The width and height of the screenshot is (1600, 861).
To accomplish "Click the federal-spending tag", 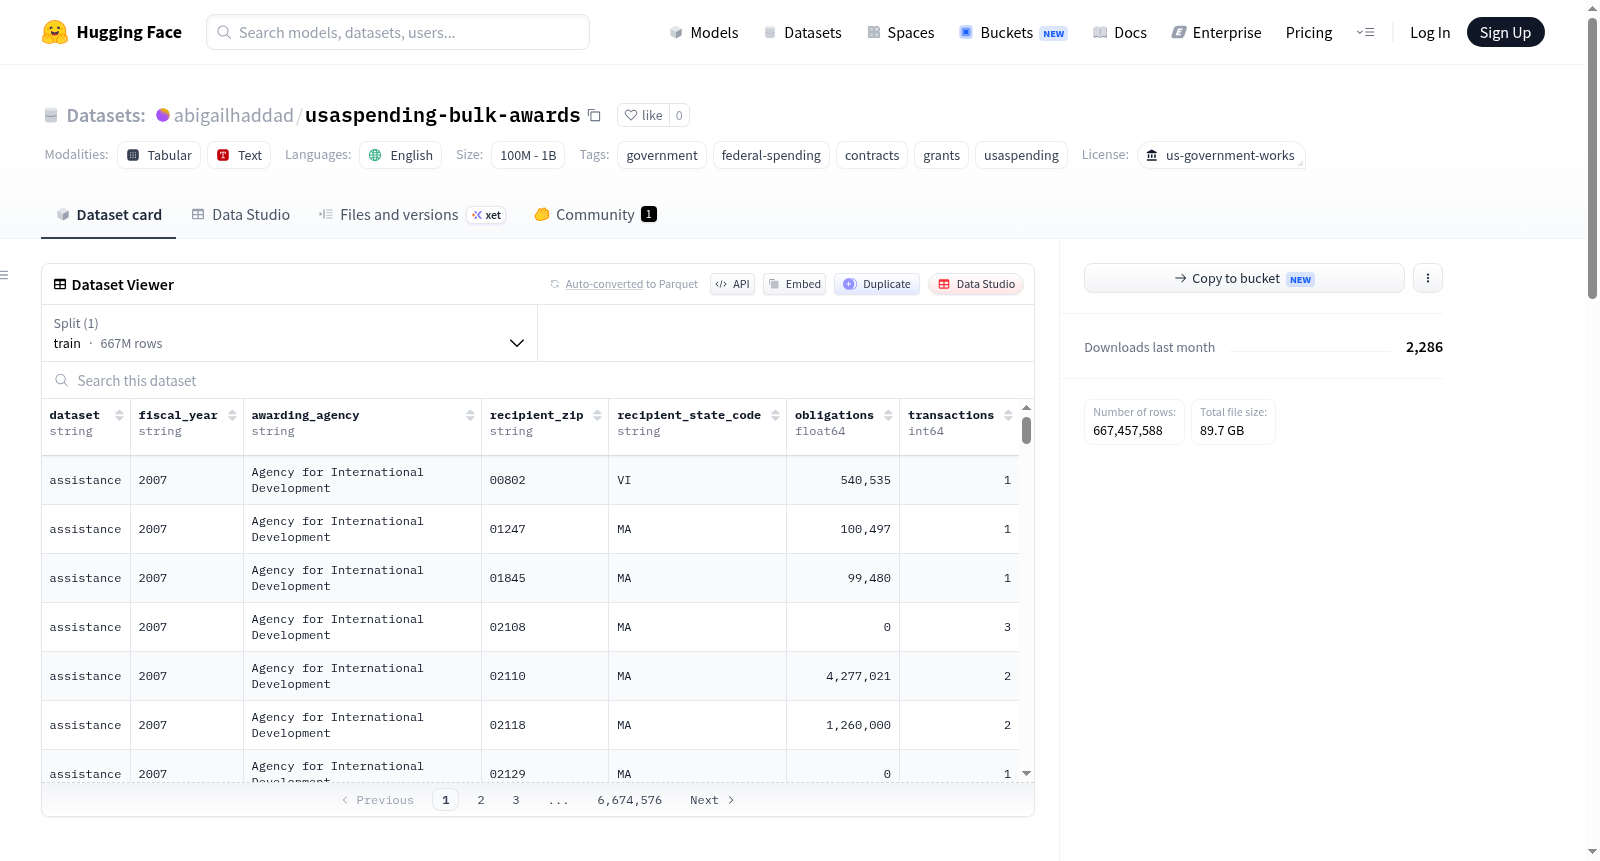I will (x=771, y=155).
